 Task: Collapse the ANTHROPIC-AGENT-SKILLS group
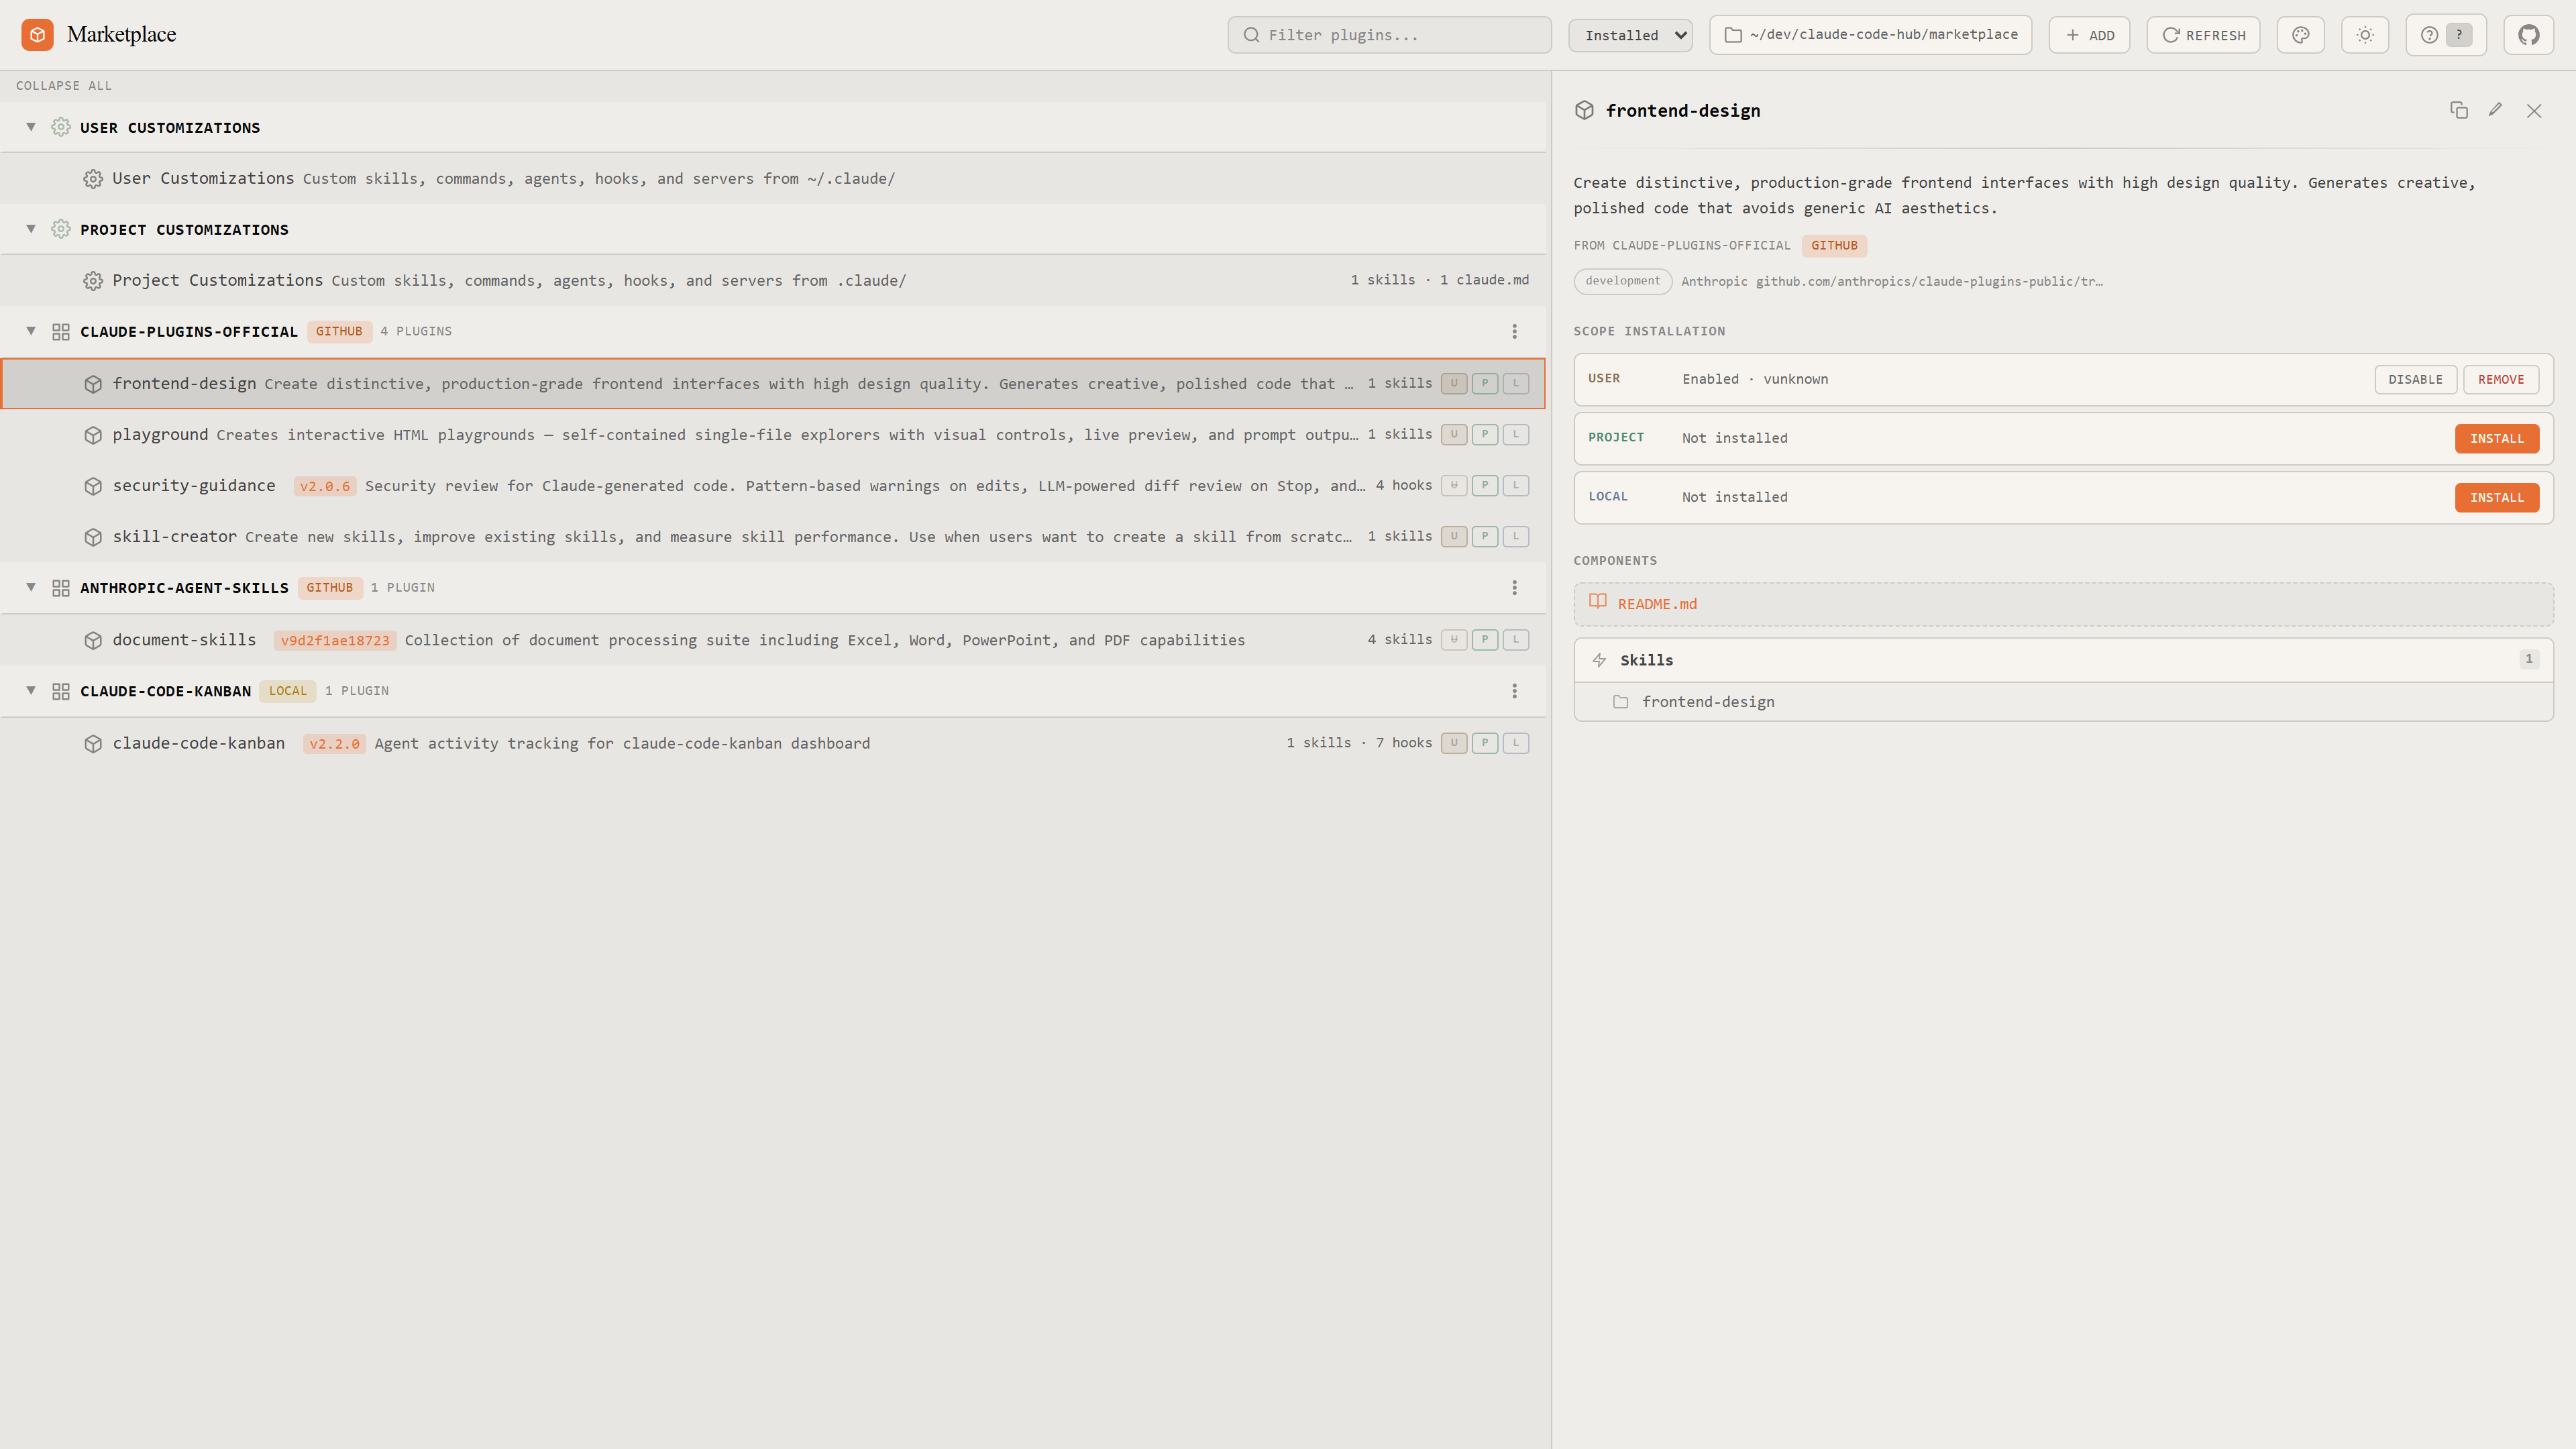tap(31, 588)
